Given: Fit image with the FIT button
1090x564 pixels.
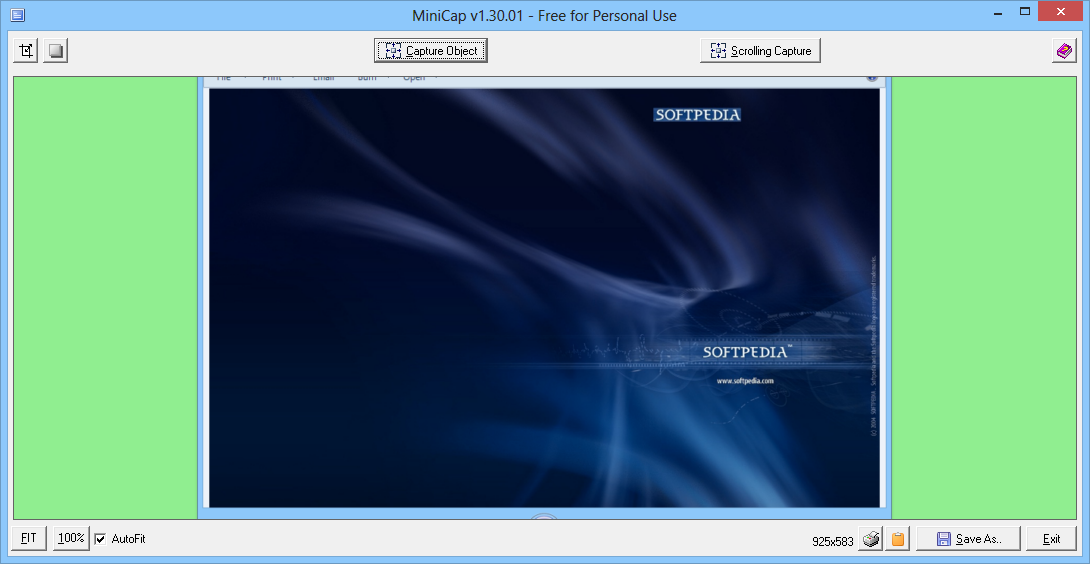Looking at the screenshot, I should (29, 538).
